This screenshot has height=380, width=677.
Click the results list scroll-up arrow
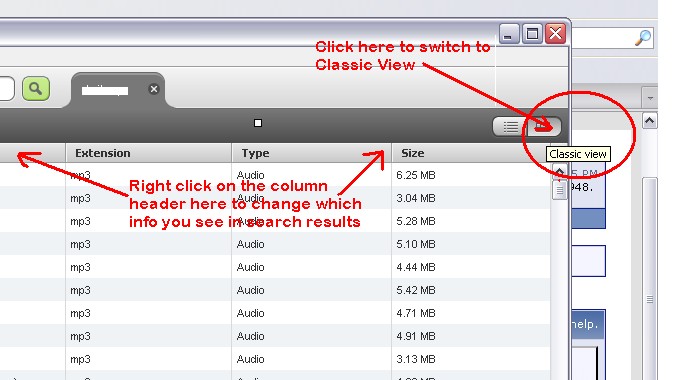pyautogui.click(x=560, y=172)
